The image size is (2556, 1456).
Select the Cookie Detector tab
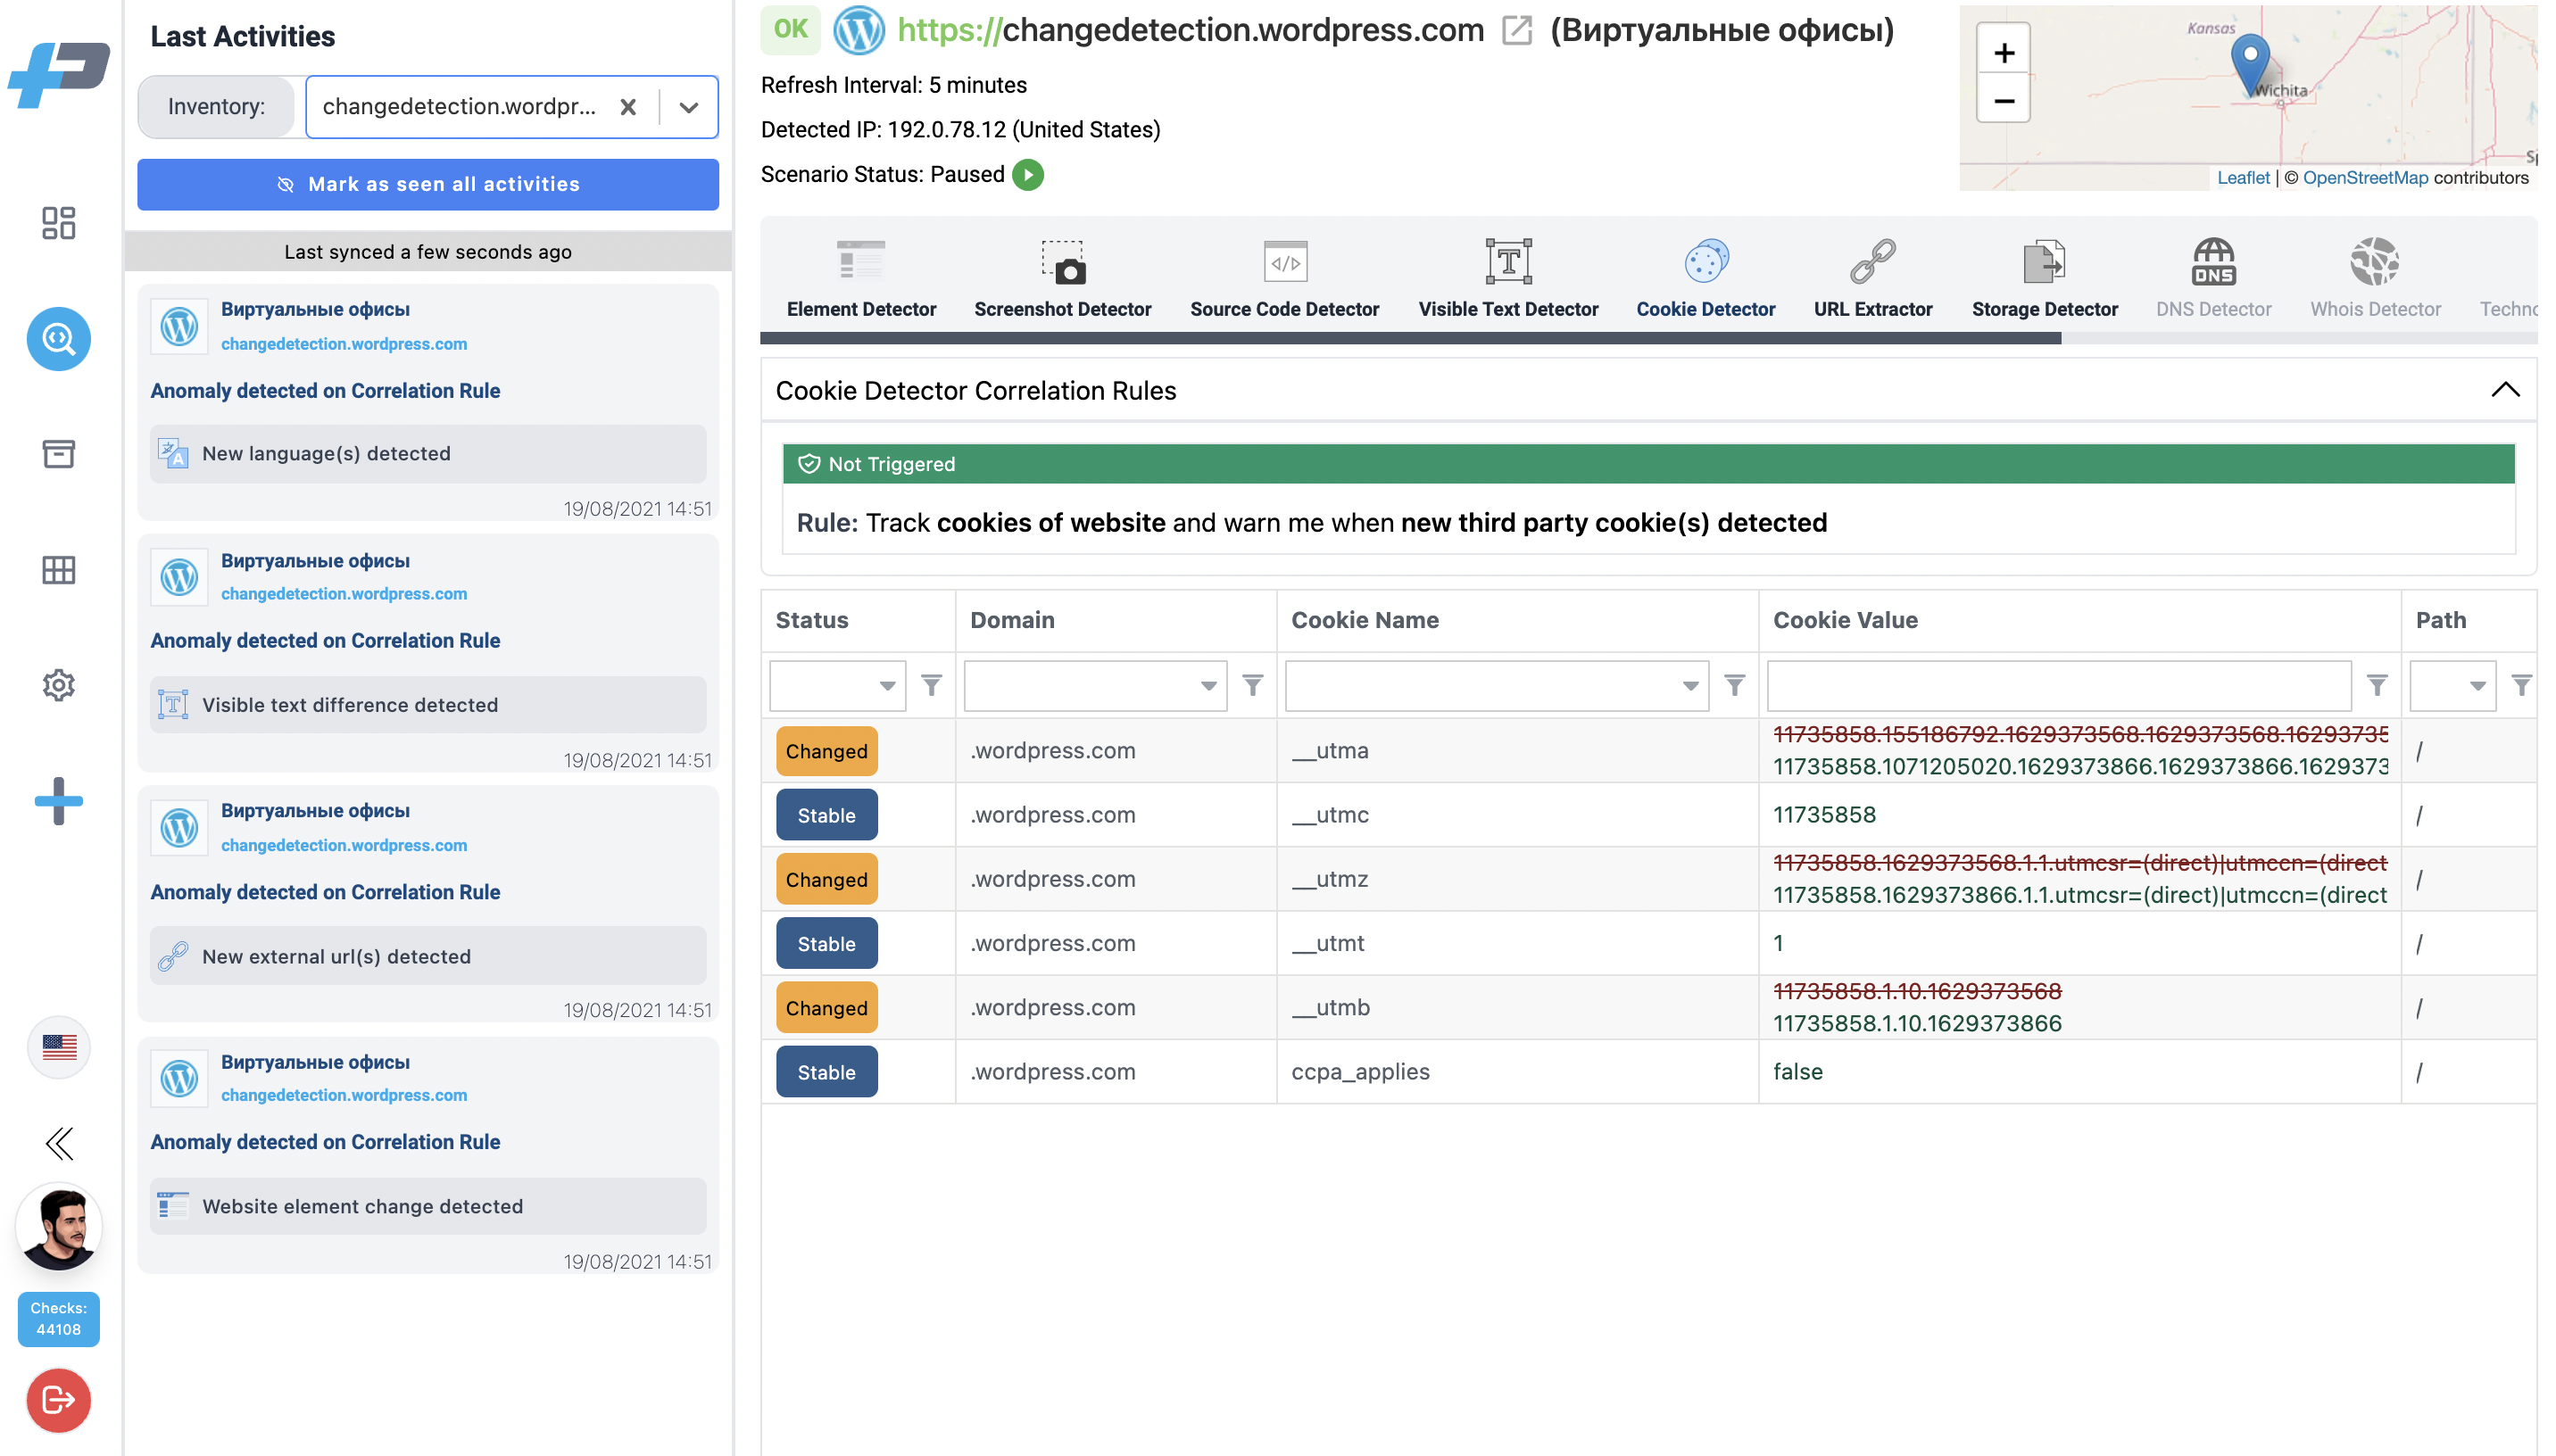tap(1705, 279)
